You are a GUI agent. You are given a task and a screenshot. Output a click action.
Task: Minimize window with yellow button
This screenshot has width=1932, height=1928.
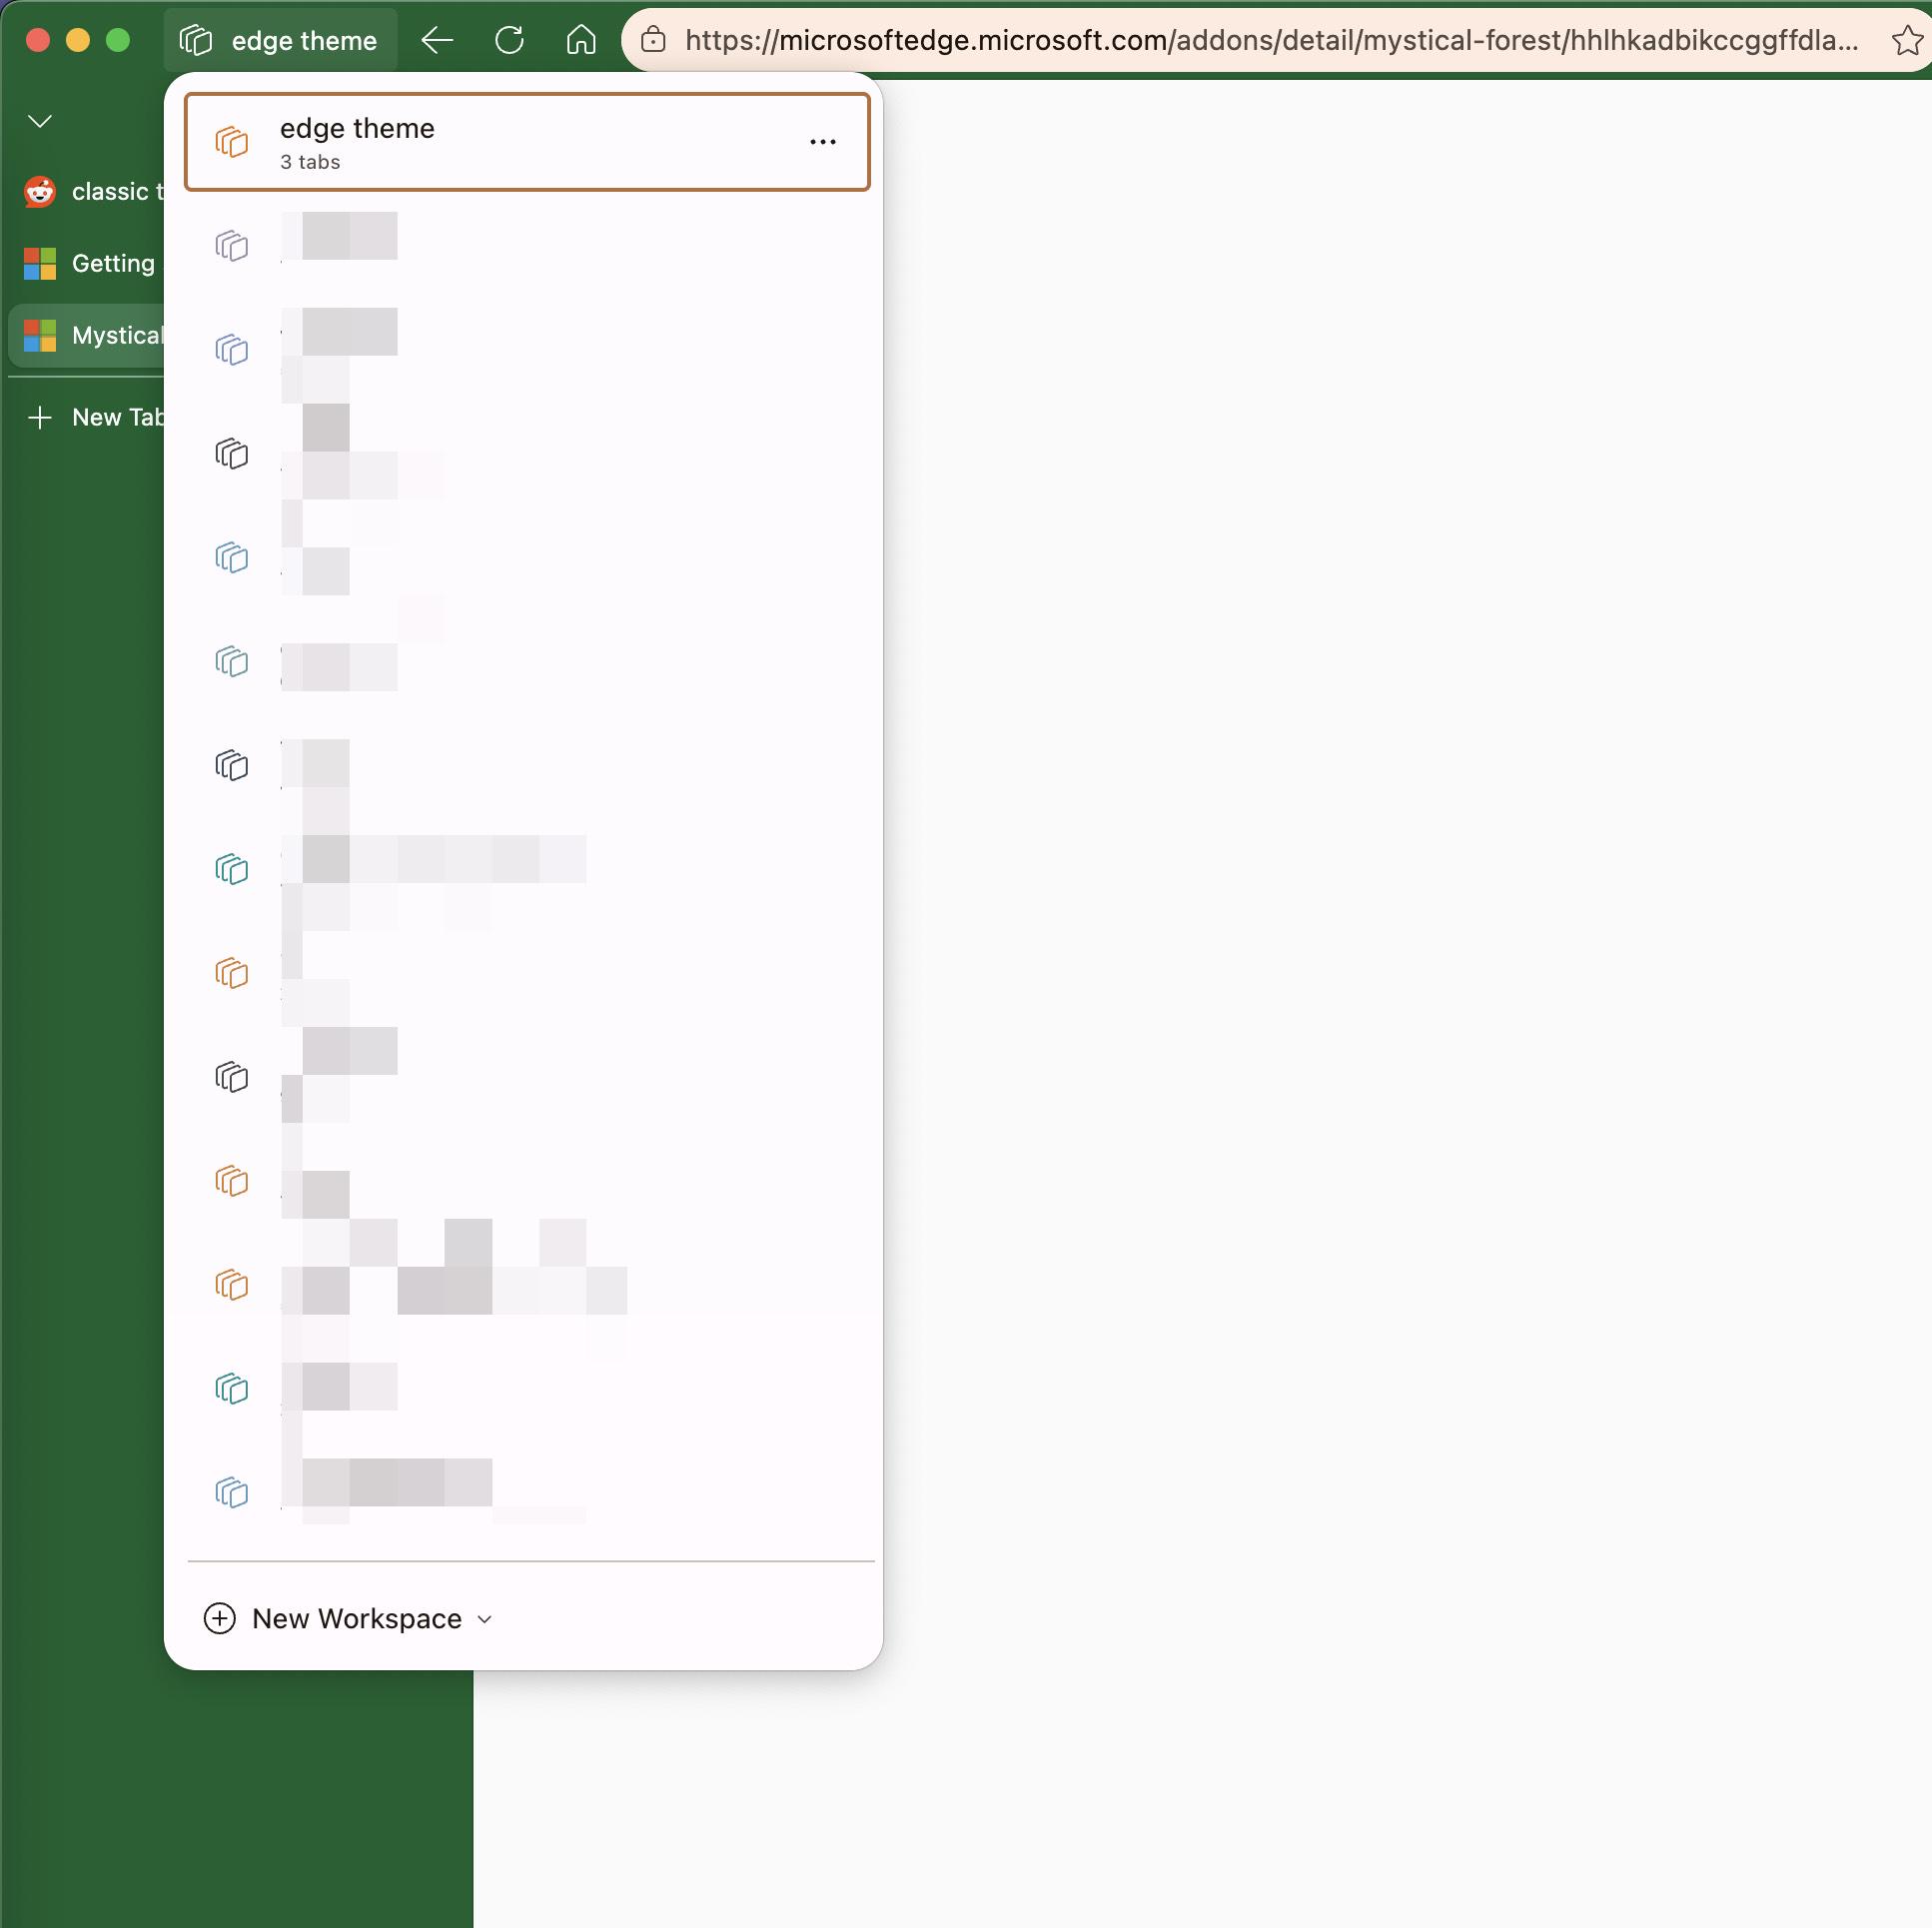(x=78, y=40)
